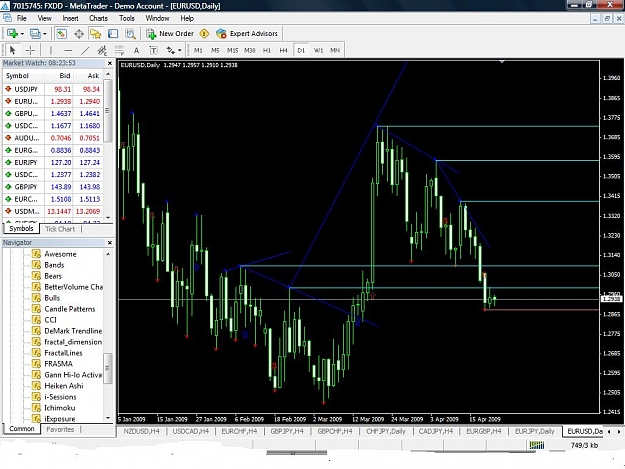Click the Bid column header
Screen dimensions: 625x469
tap(65, 76)
